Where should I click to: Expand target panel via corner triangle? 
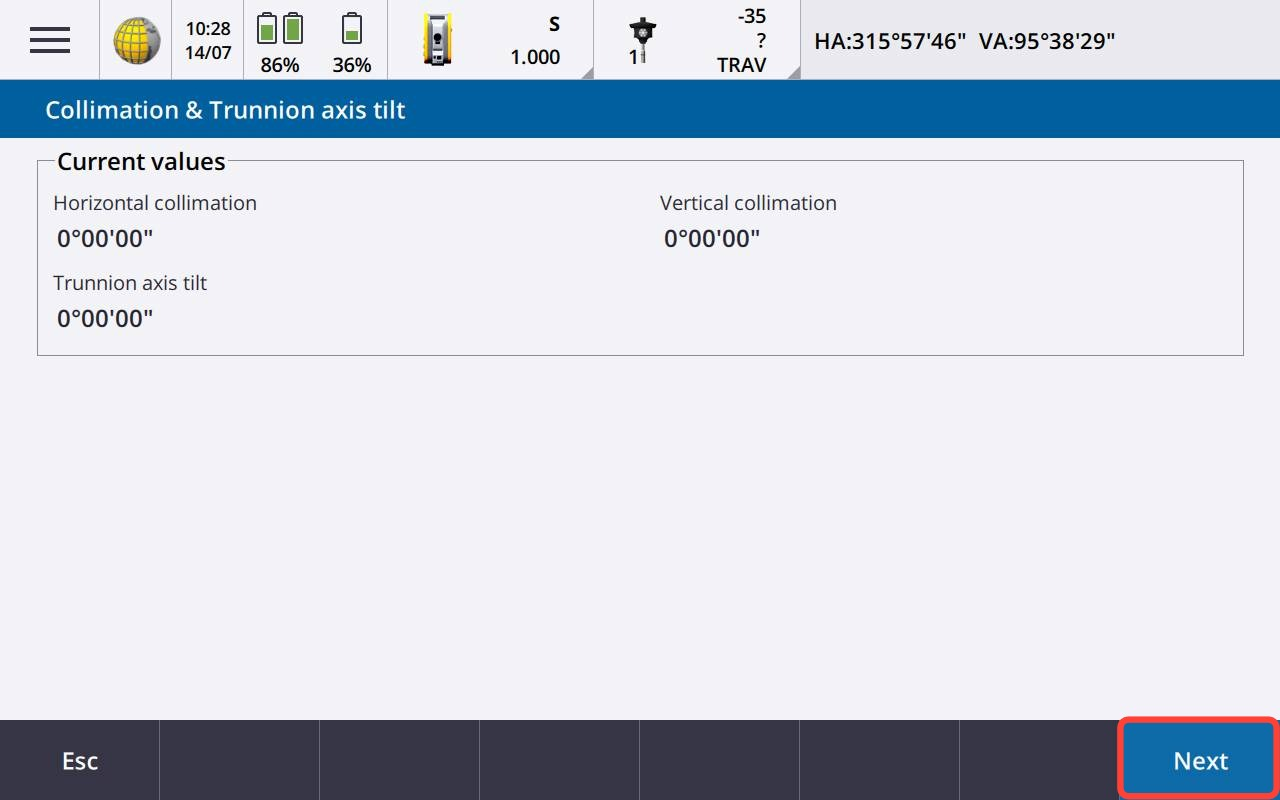pos(792,72)
